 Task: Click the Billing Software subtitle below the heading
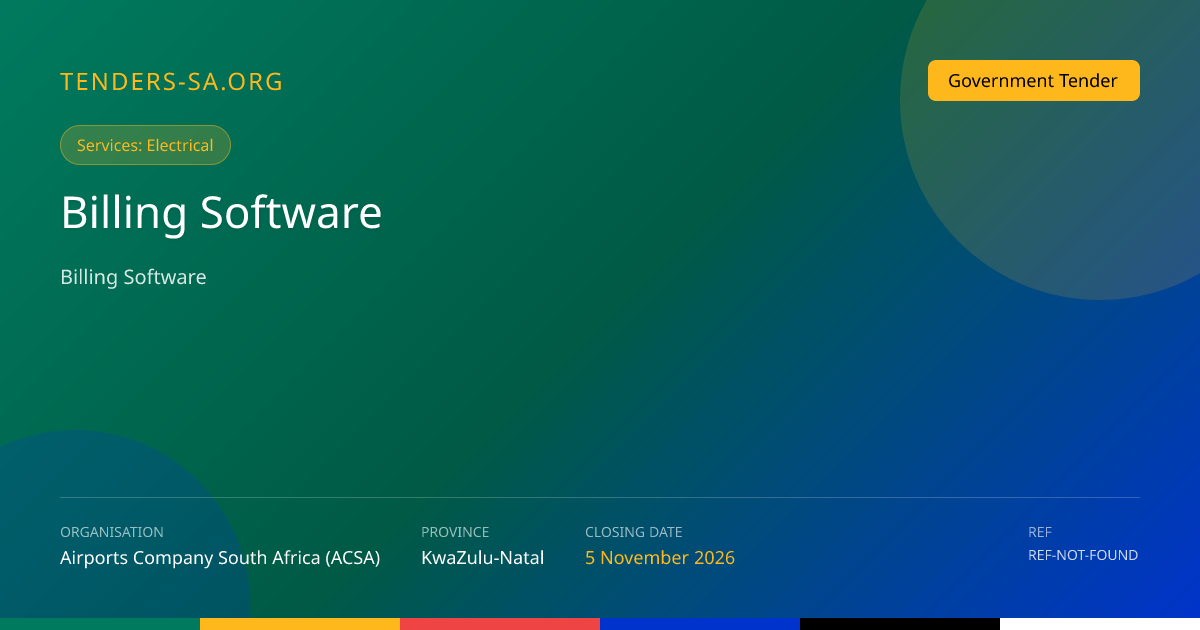click(x=133, y=277)
